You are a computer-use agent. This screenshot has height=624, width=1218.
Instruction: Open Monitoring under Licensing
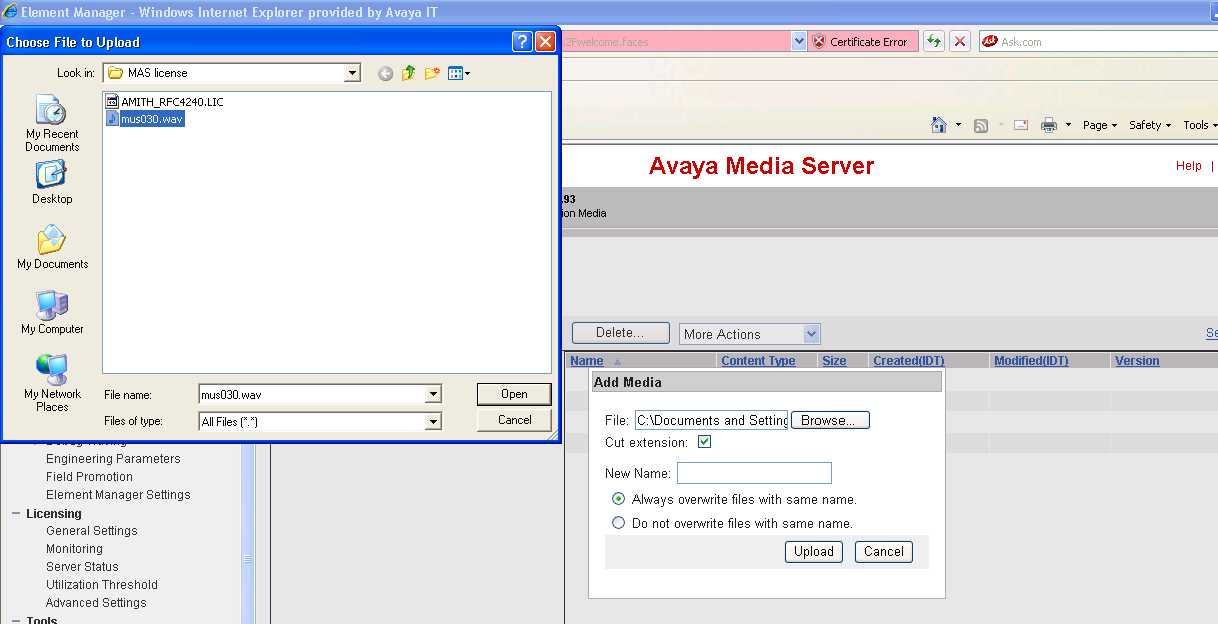pyautogui.click(x=74, y=549)
